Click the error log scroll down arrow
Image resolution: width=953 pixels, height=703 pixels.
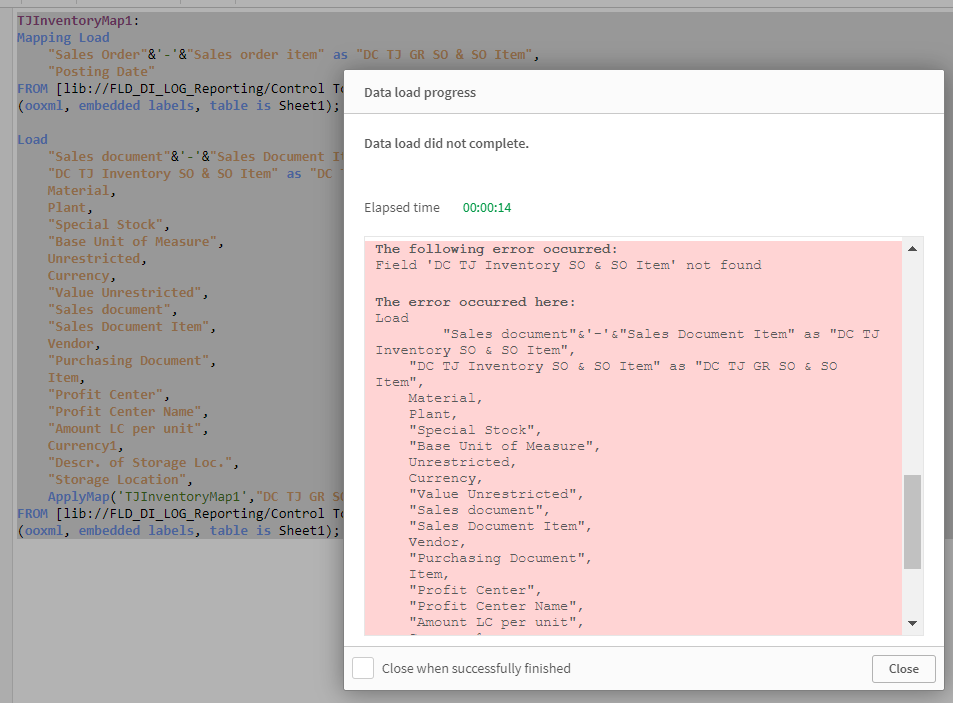[912, 623]
